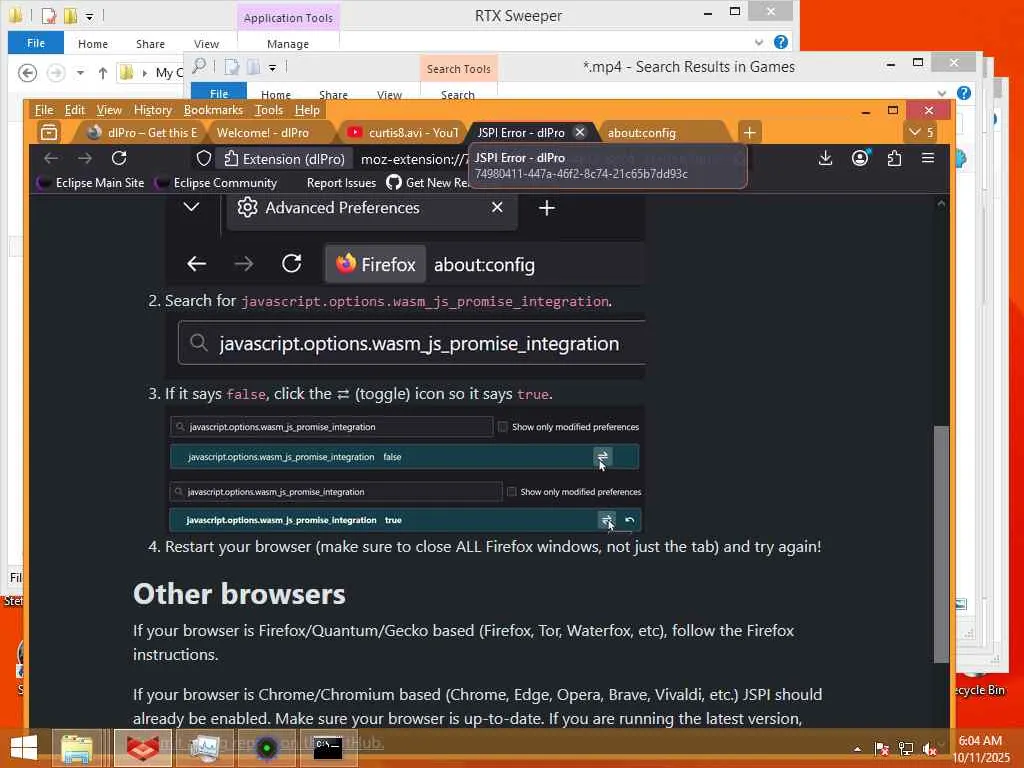Open Customize Quick Access dropdown in RTX Sweeper

pos(89,15)
